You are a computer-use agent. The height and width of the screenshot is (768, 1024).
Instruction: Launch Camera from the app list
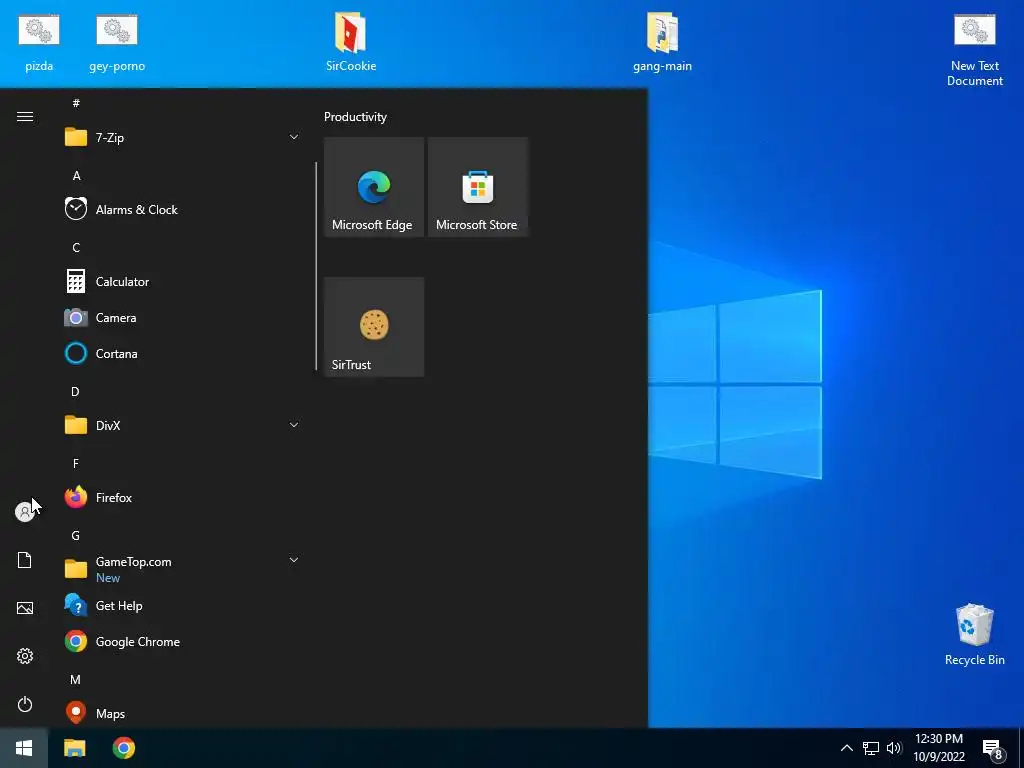pyautogui.click(x=183, y=318)
